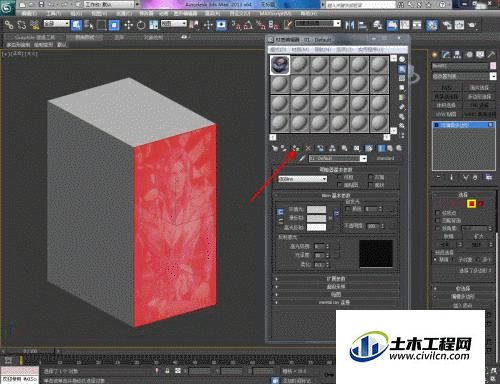
Task: Open Navigation (导航) menu in editor
Action: (x=322, y=49)
